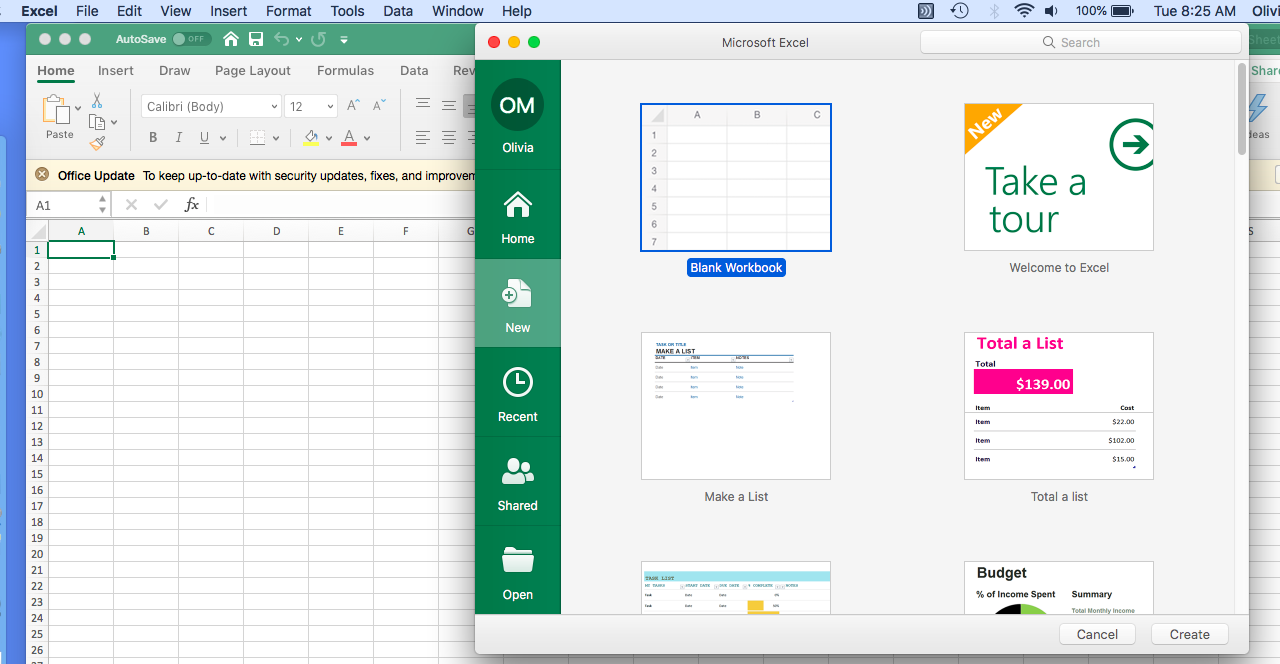Open the Formulas ribbon tab
The height and width of the screenshot is (664, 1280).
[345, 71]
